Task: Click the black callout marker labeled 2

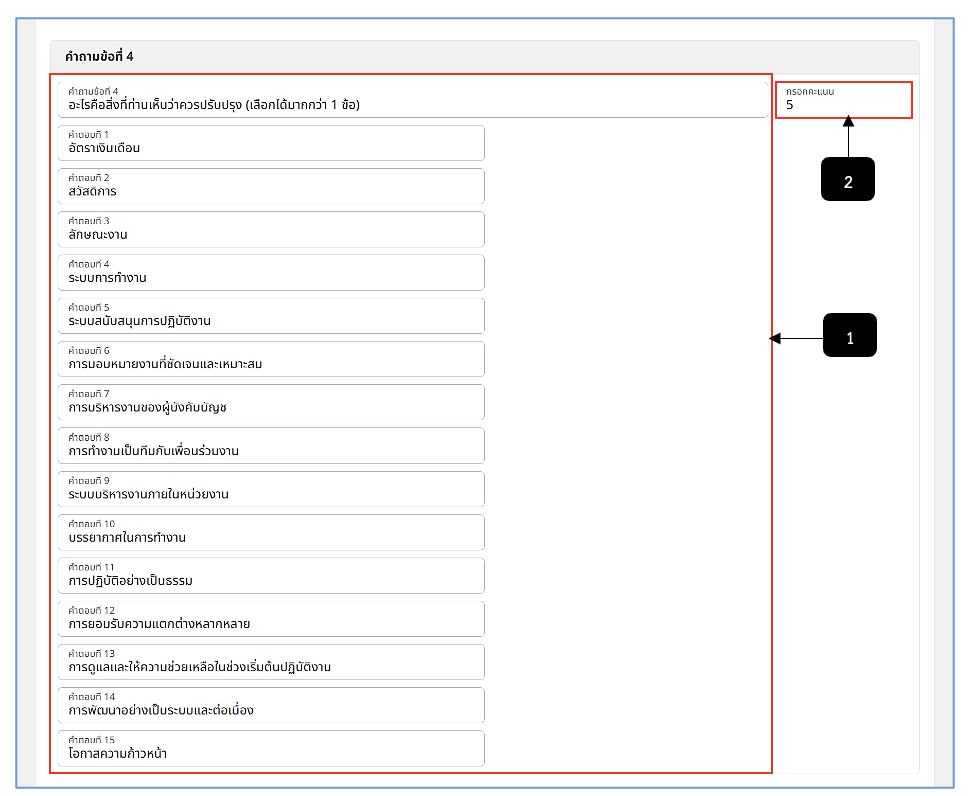Action: pyautogui.click(x=848, y=179)
